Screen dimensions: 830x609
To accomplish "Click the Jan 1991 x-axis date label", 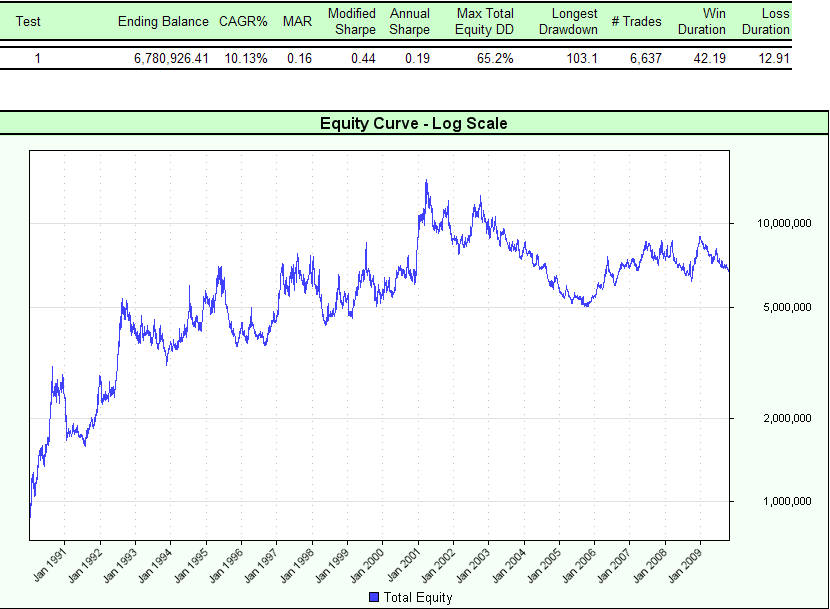I will 48,566.
